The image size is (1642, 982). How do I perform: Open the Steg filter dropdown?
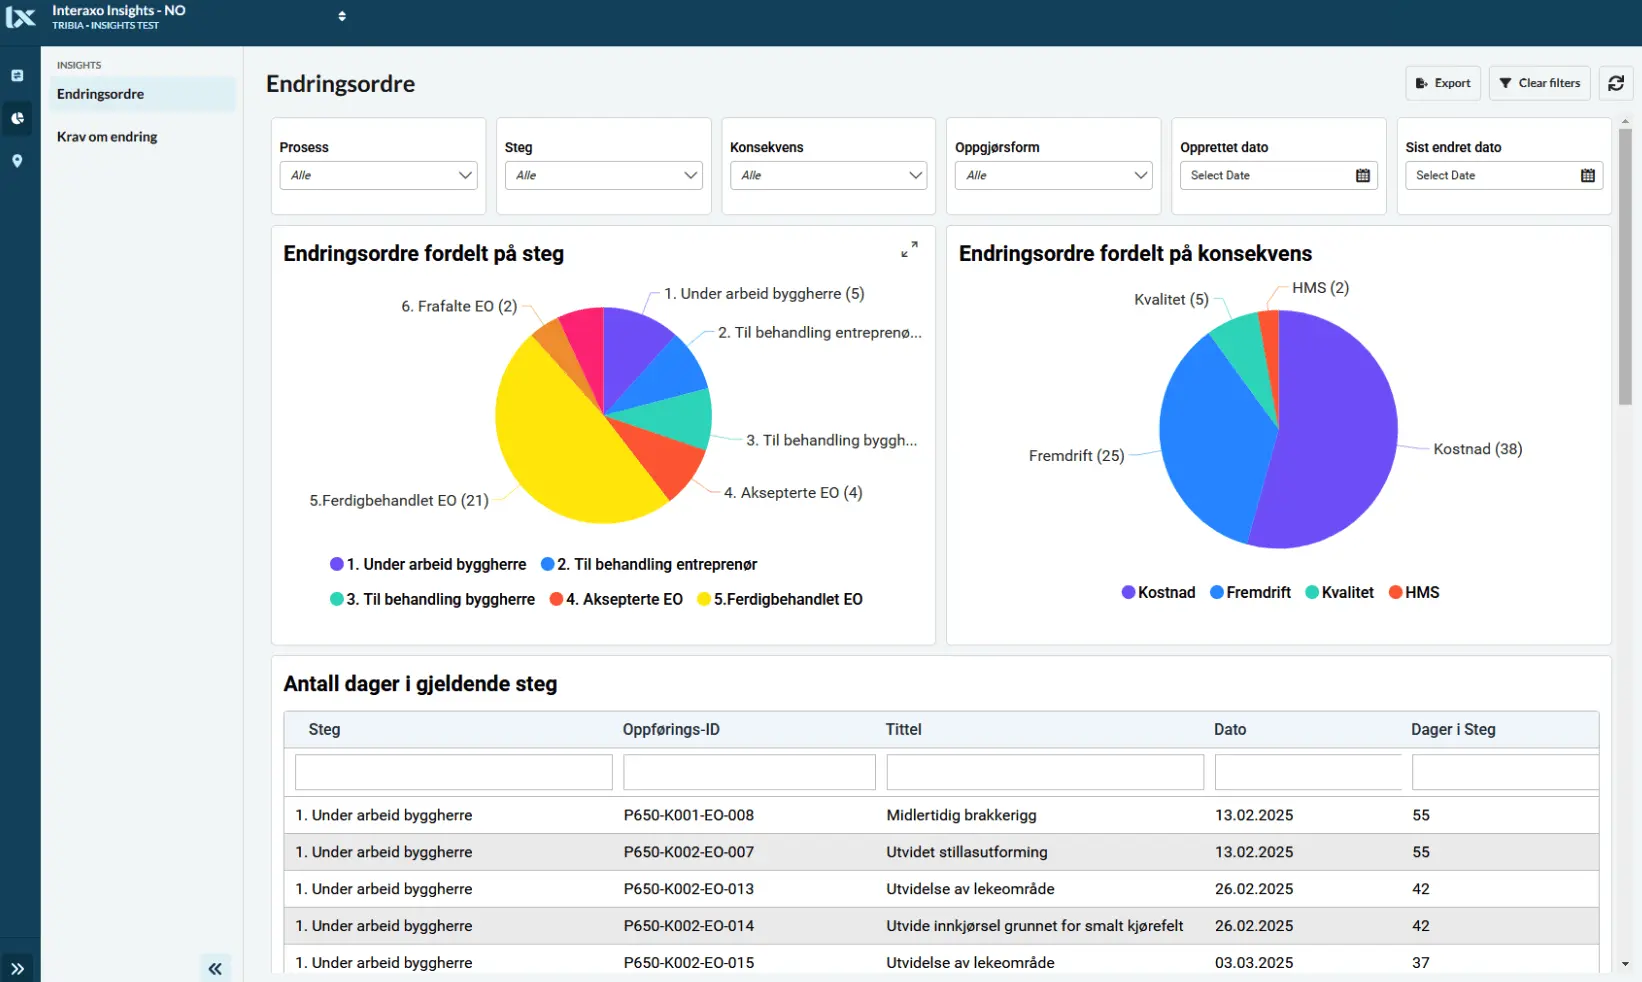pyautogui.click(x=603, y=176)
